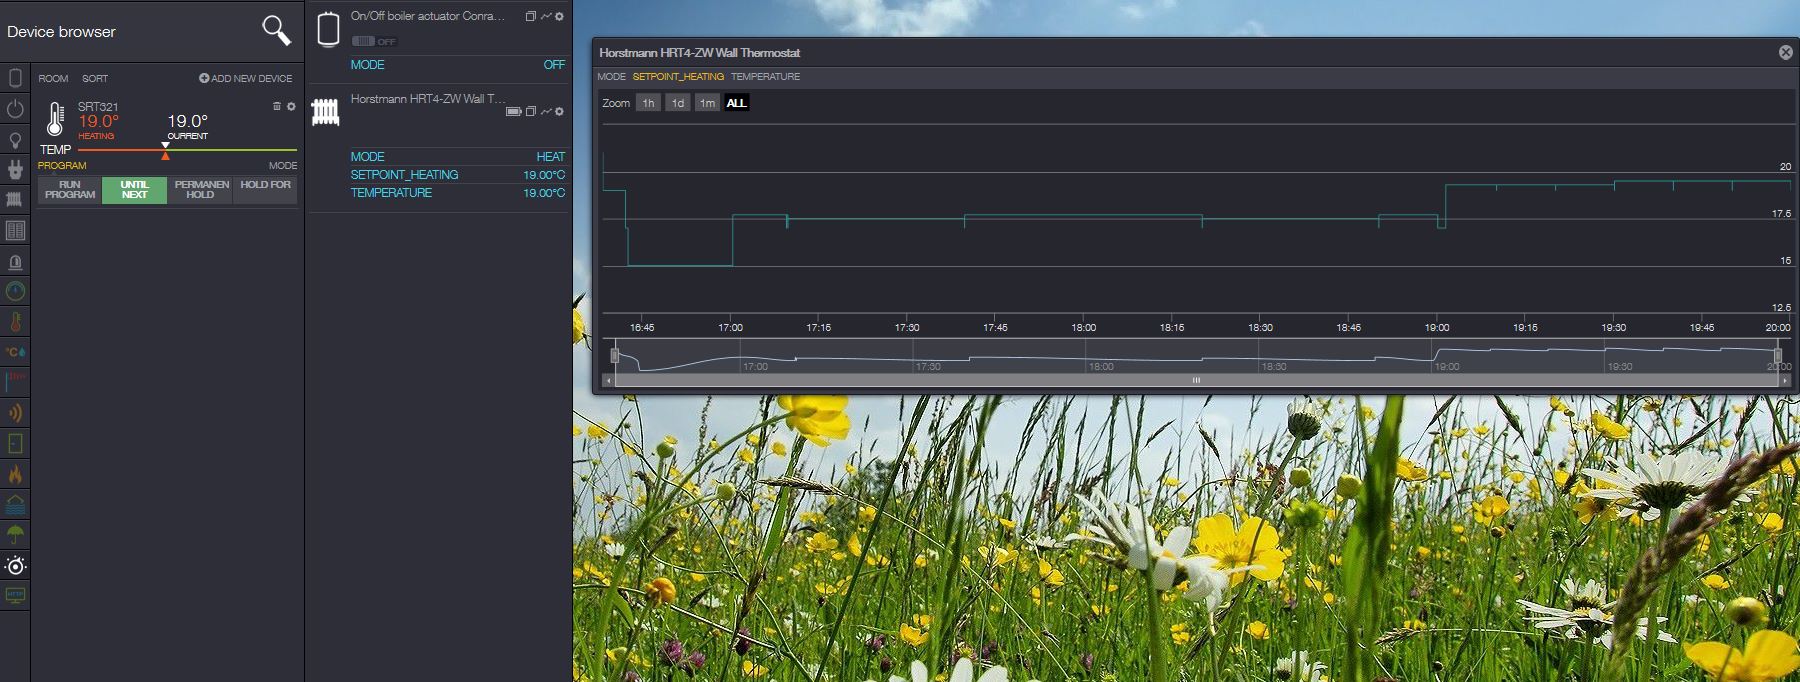Click the Device browser search magnifier
Viewport: 1800px width, 682px height.
tap(276, 31)
